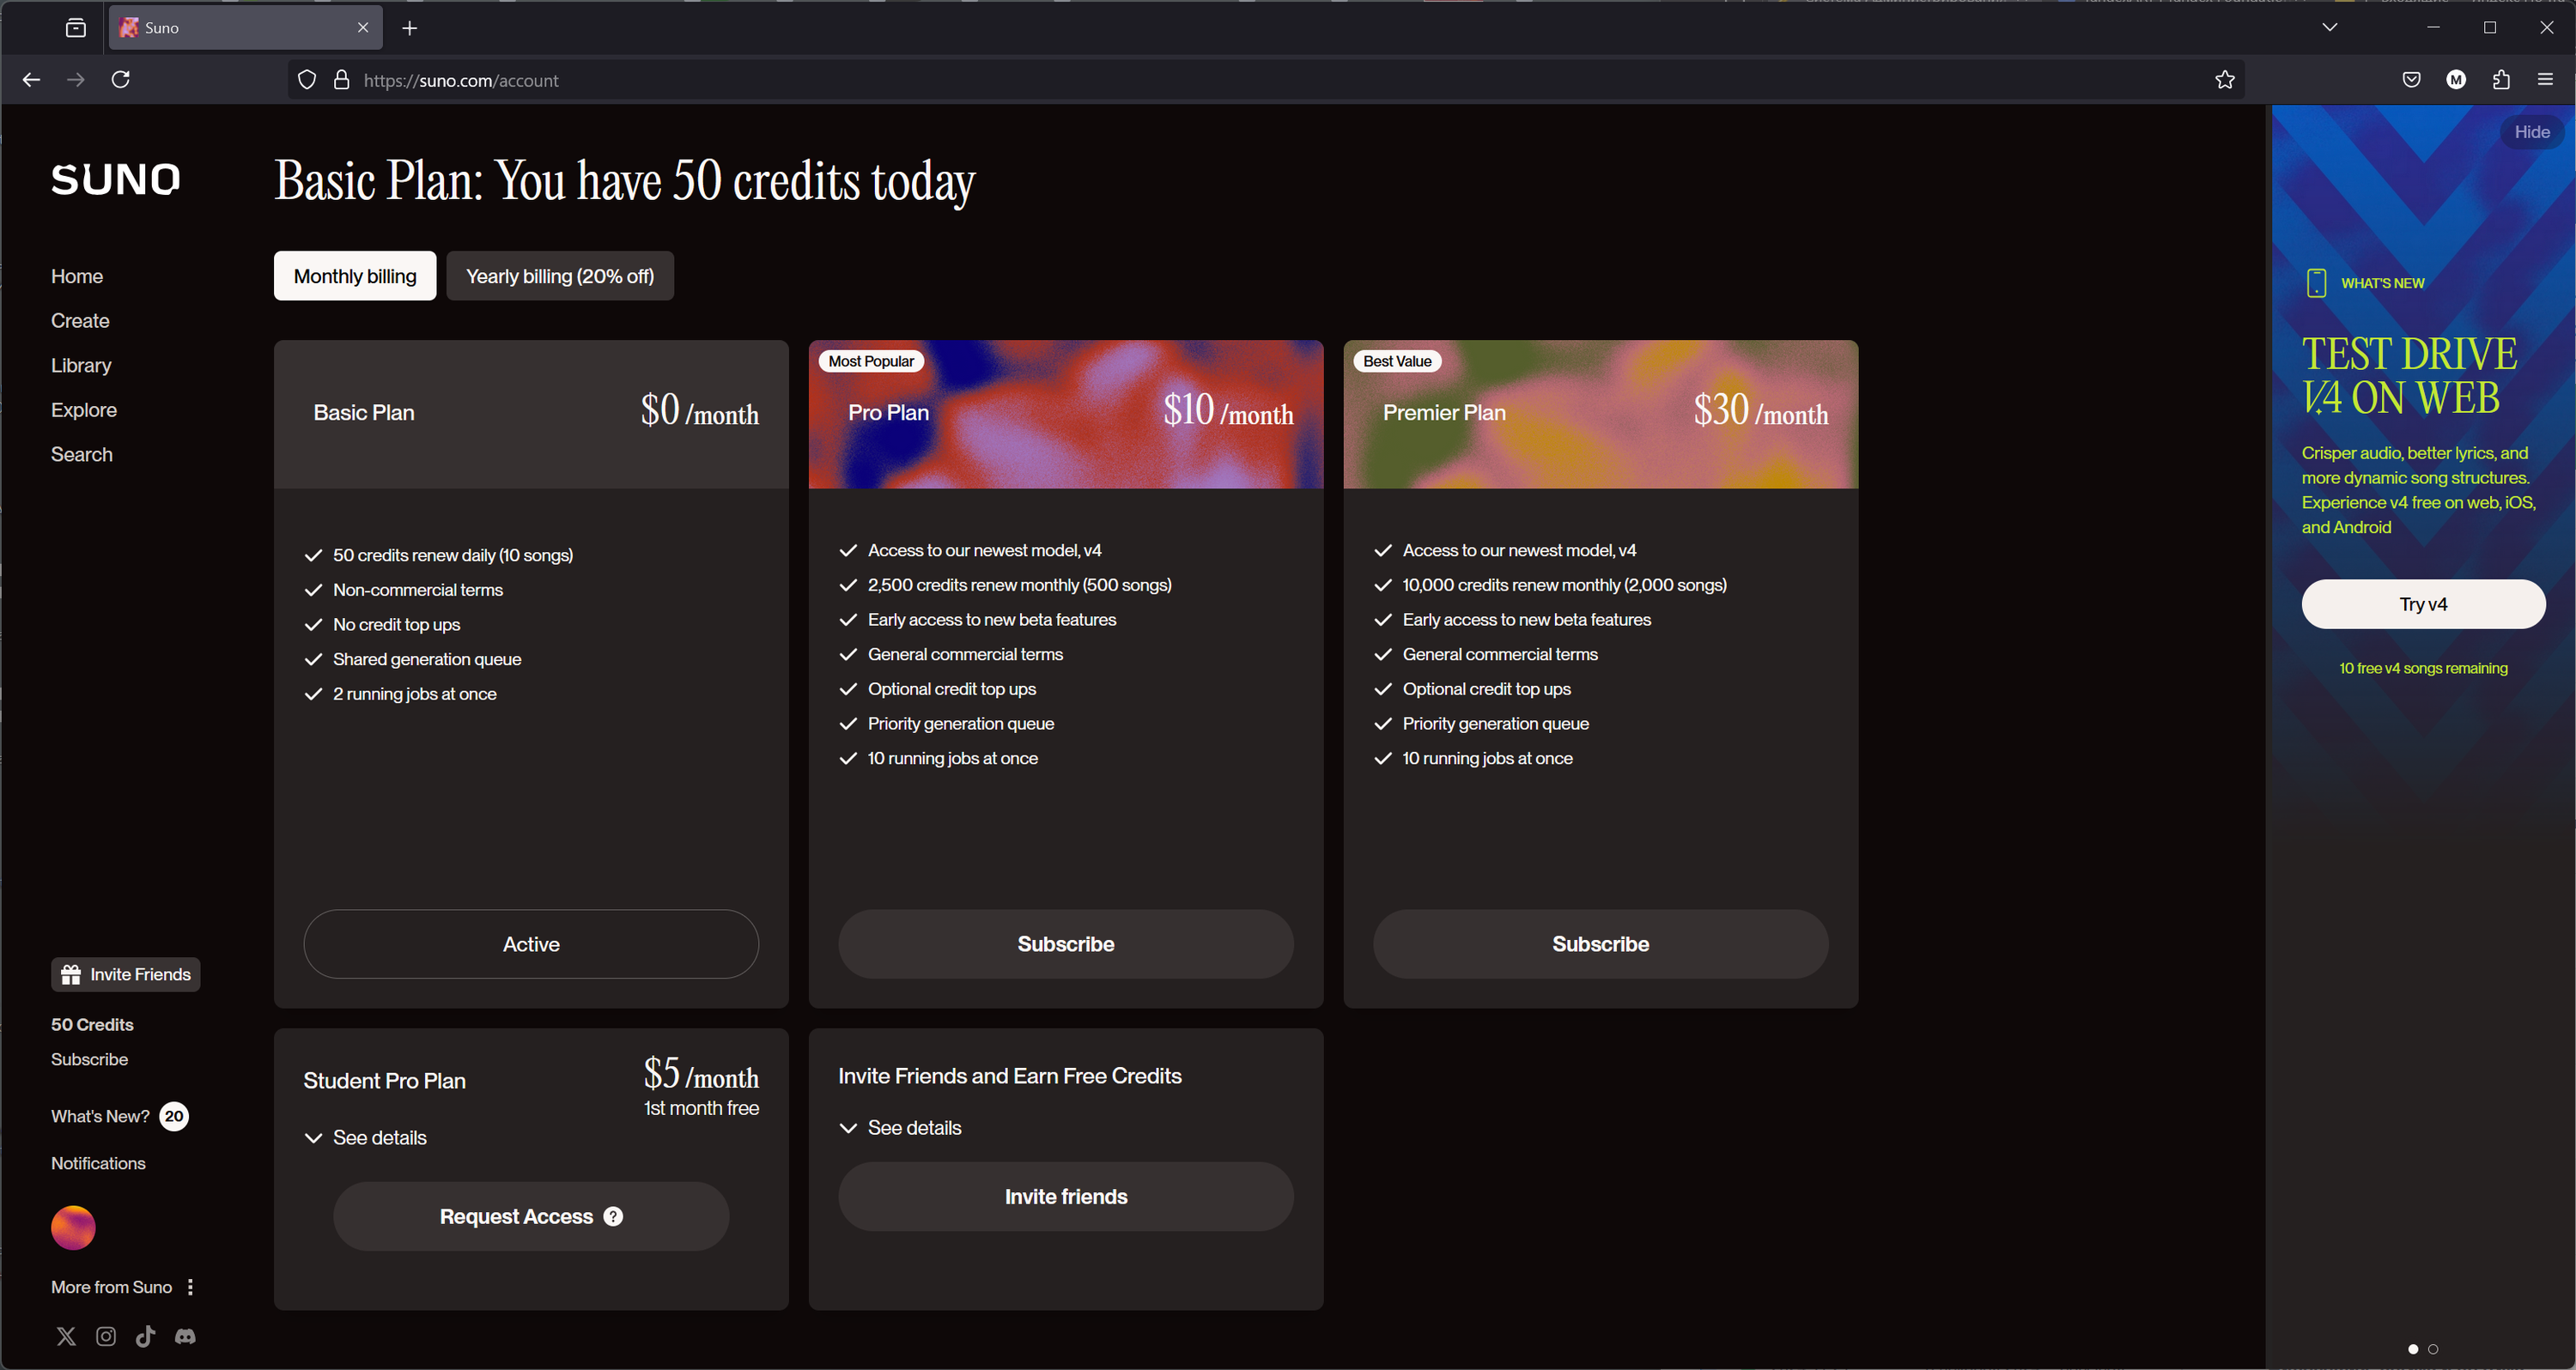
Task: Click the user profile avatar
Action: tap(73, 1227)
